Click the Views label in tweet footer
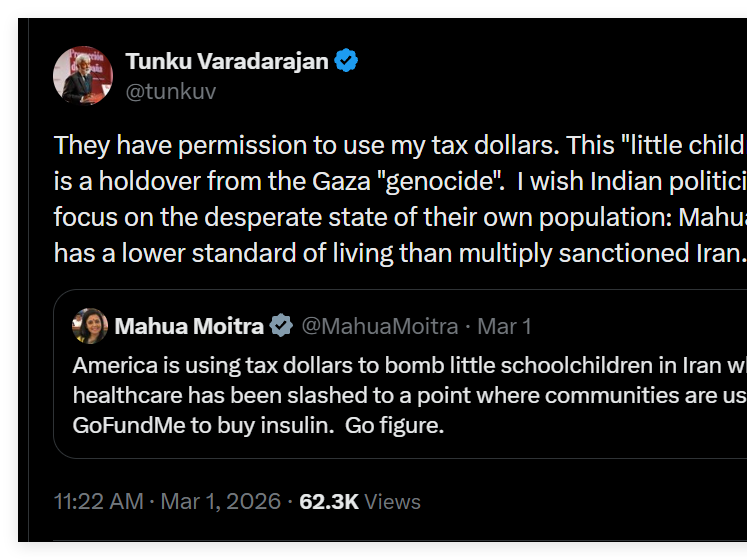 393,502
